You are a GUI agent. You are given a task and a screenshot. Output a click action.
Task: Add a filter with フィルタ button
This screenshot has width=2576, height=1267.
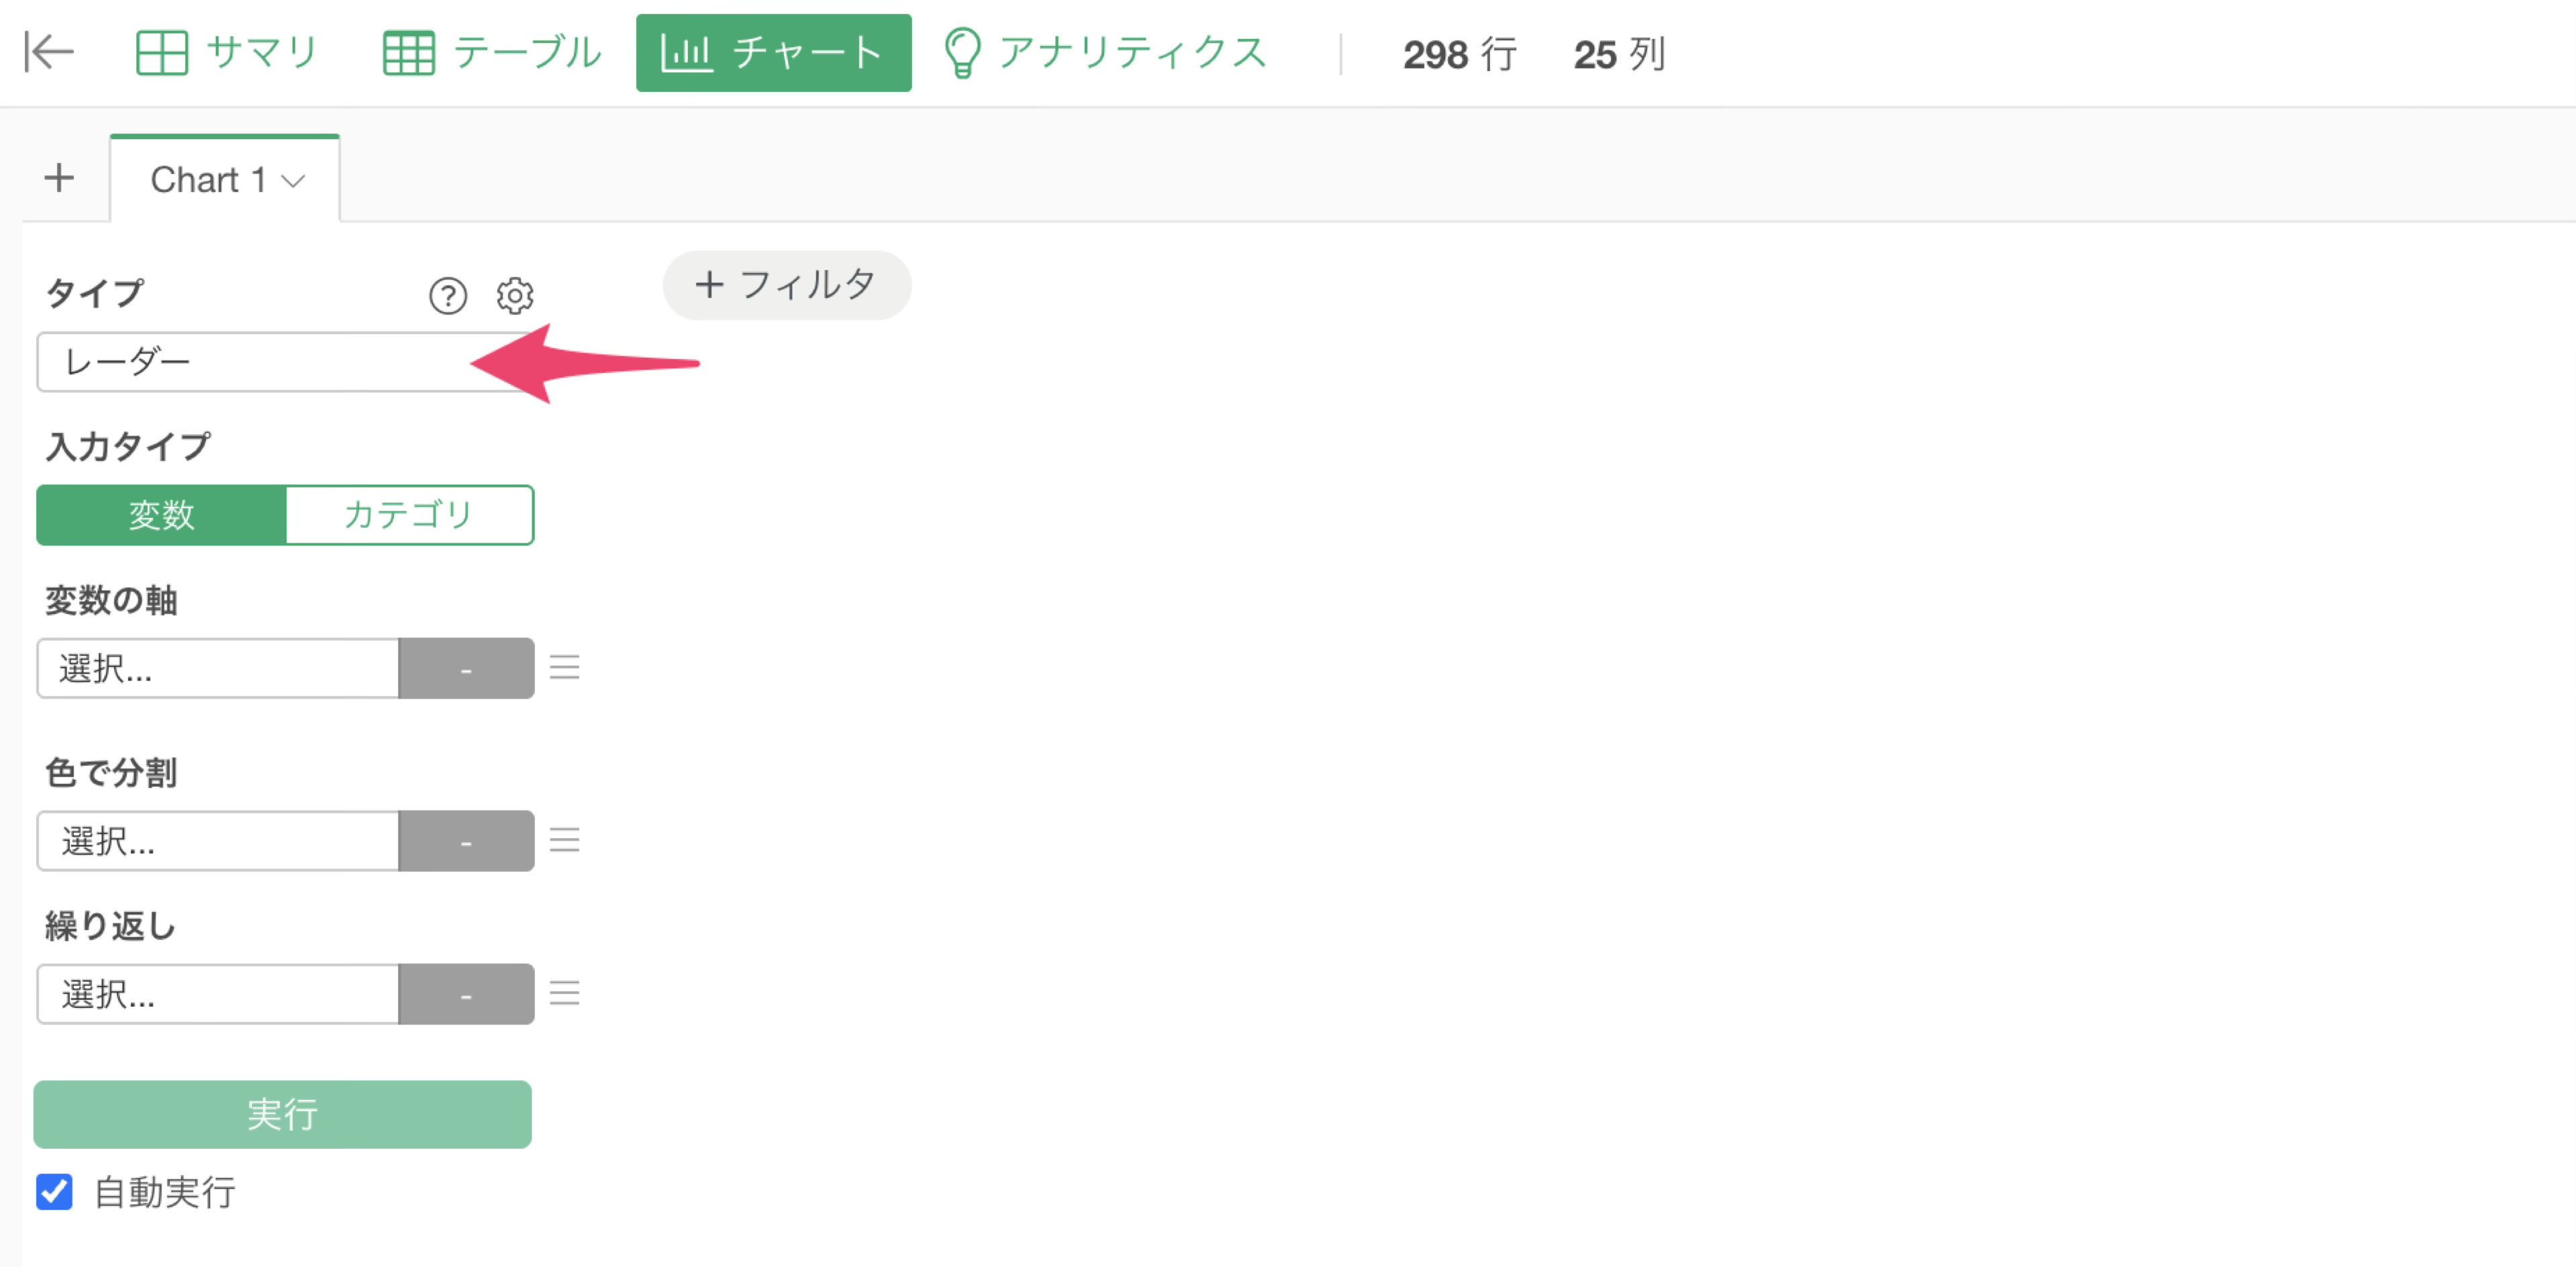787,286
